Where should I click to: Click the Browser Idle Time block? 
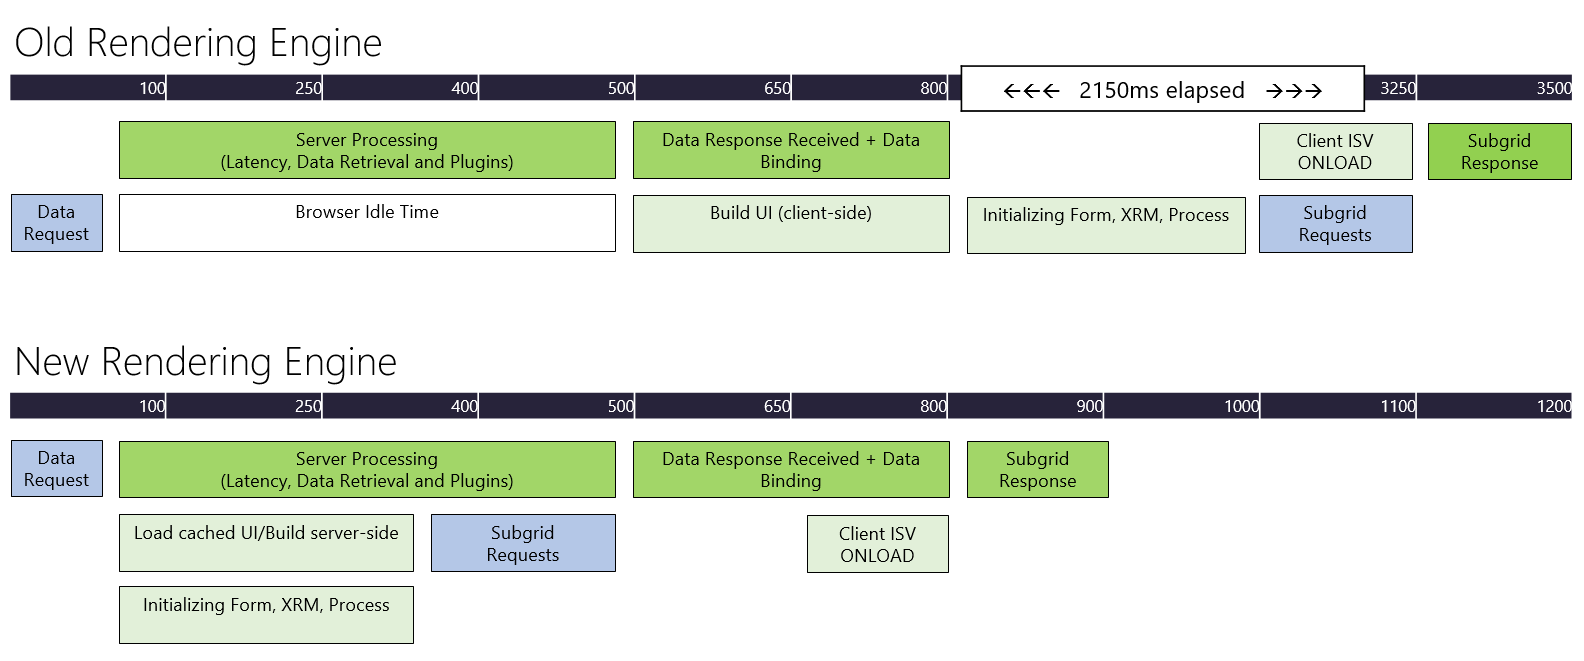pyautogui.click(x=367, y=222)
